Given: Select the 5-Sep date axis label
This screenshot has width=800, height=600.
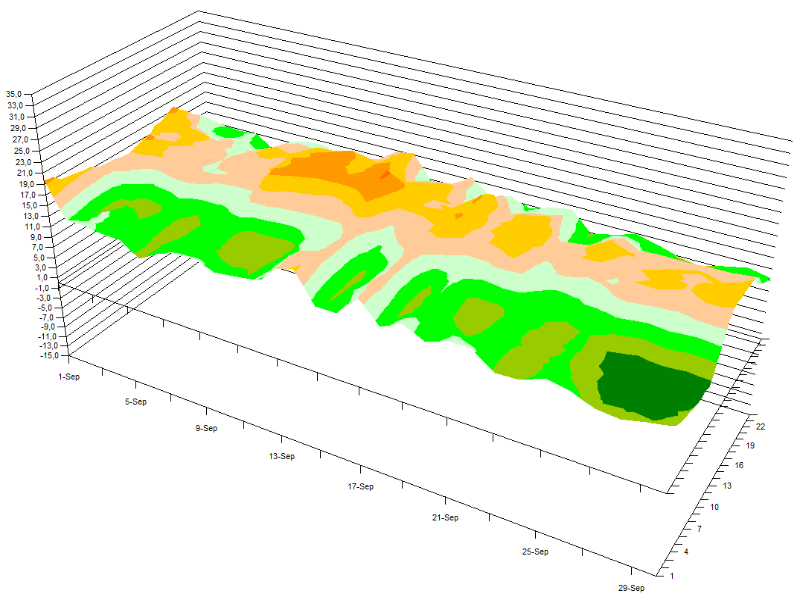Looking at the screenshot, I should click(x=135, y=402).
